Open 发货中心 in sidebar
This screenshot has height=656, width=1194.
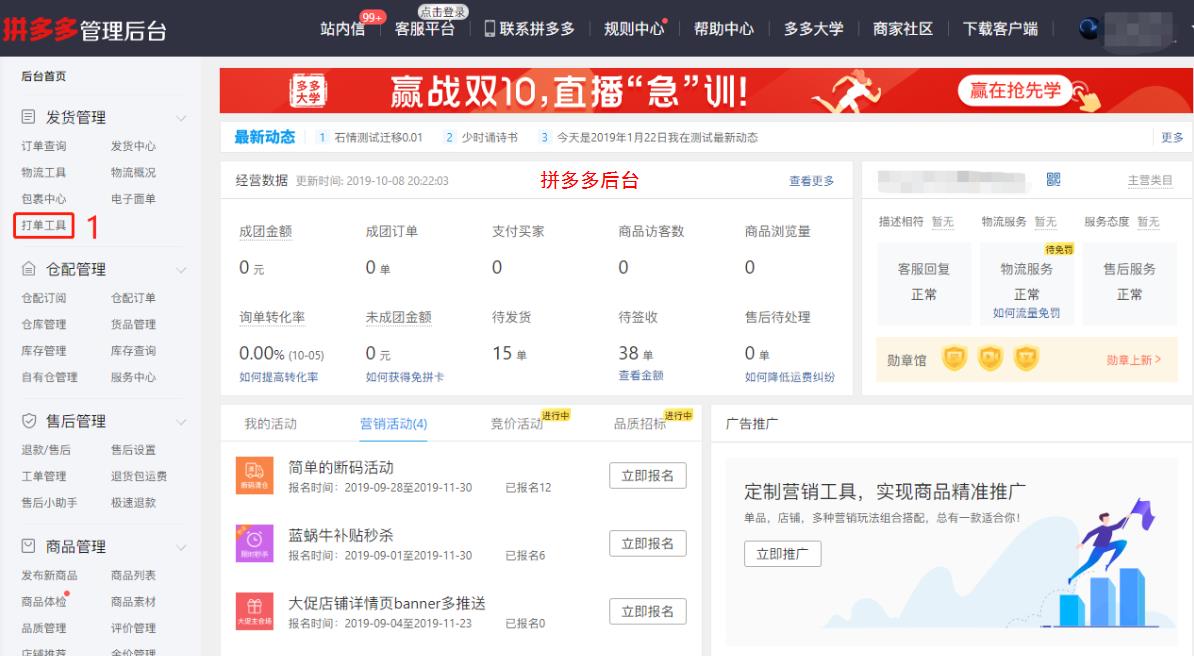click(133, 146)
